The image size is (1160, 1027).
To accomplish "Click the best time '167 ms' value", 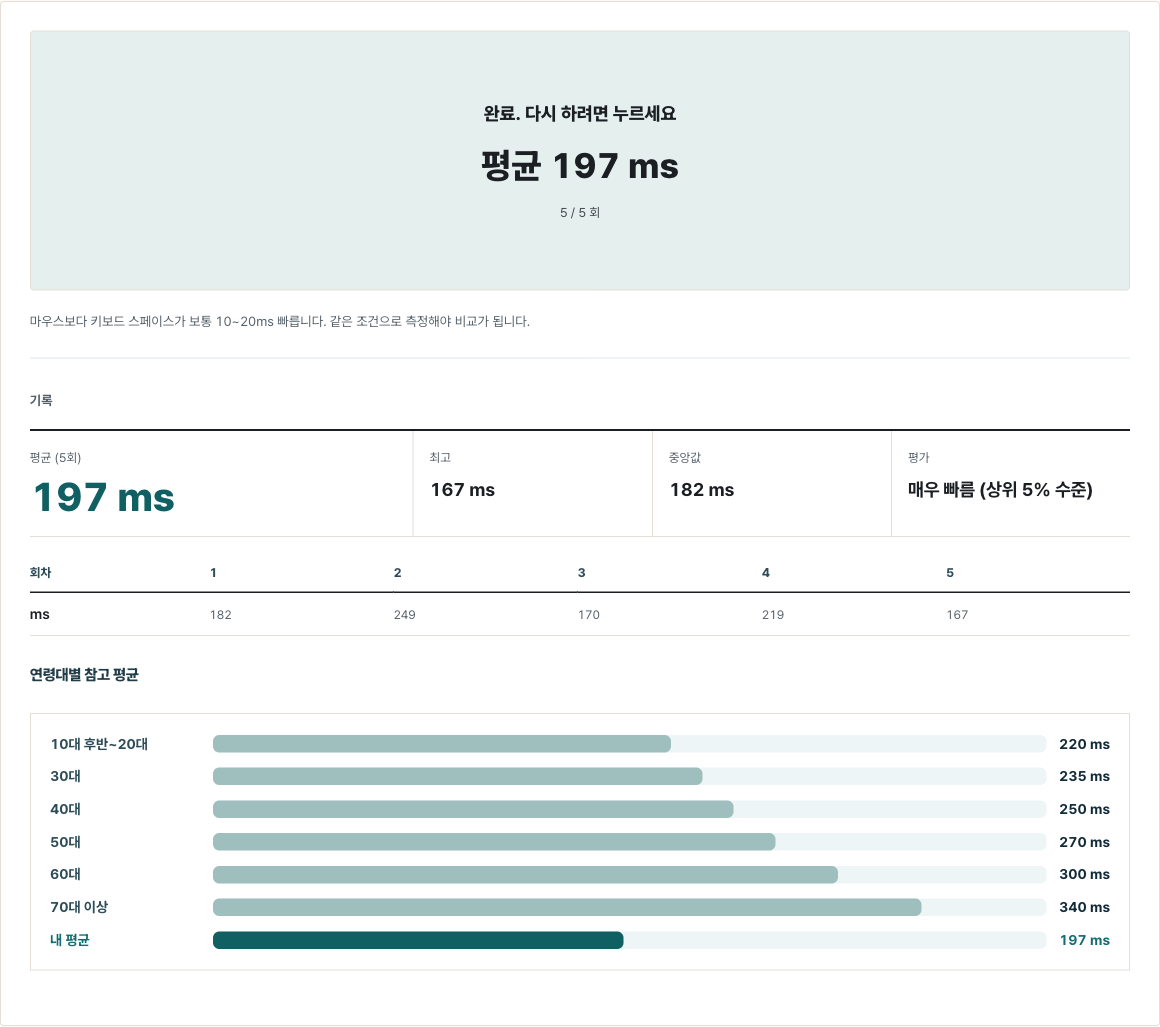I will 462,490.
